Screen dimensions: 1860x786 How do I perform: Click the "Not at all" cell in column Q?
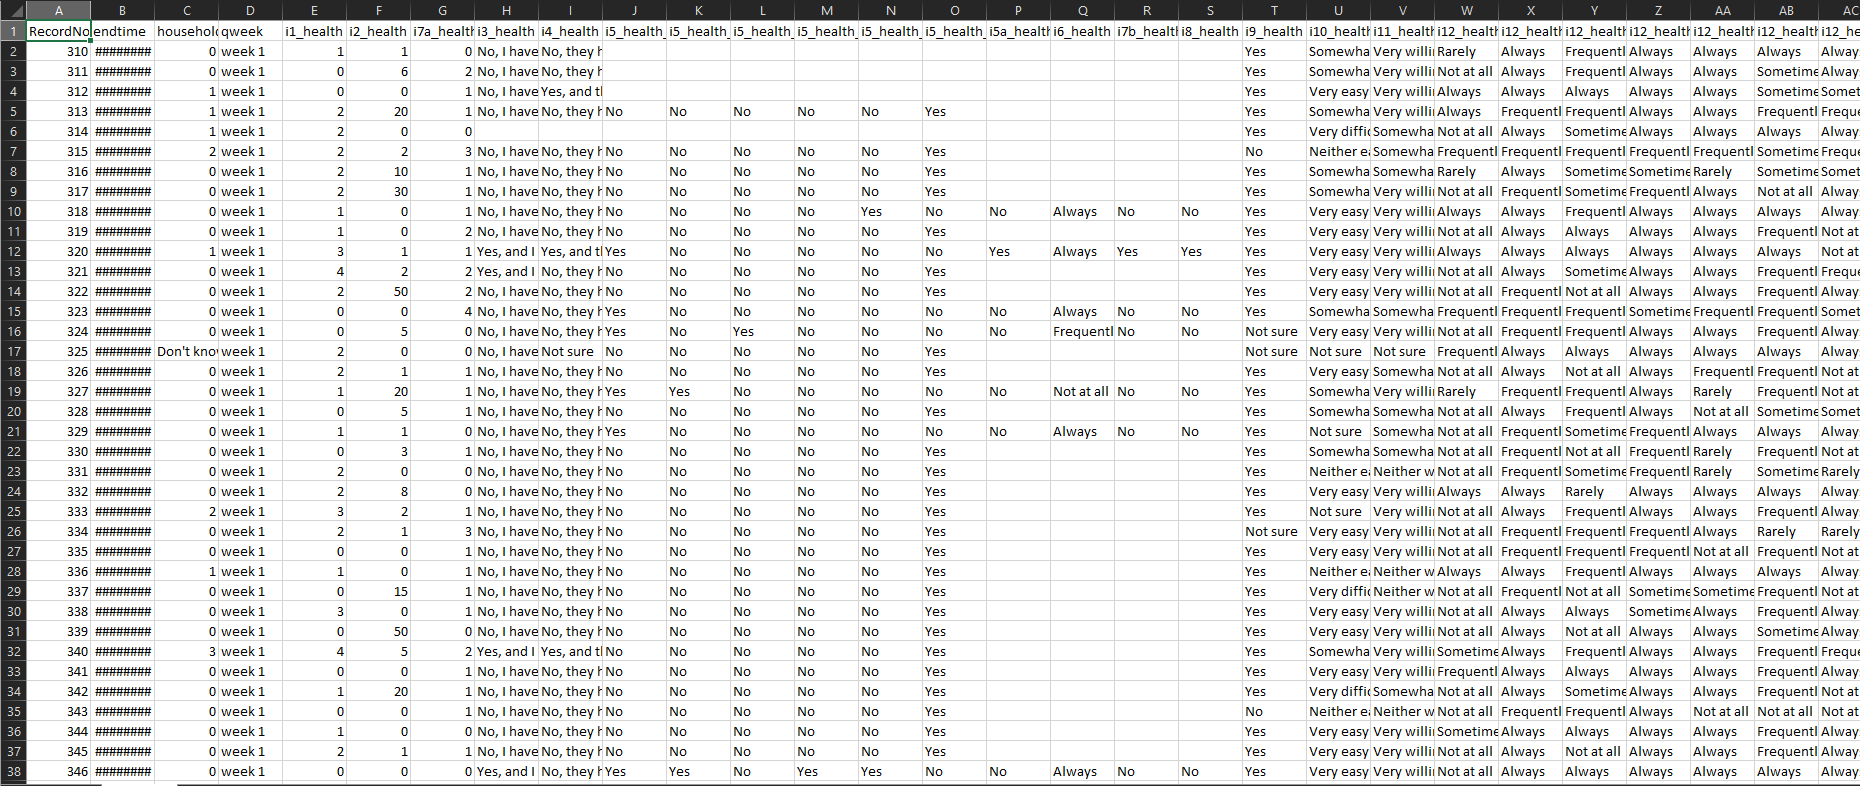click(1082, 391)
